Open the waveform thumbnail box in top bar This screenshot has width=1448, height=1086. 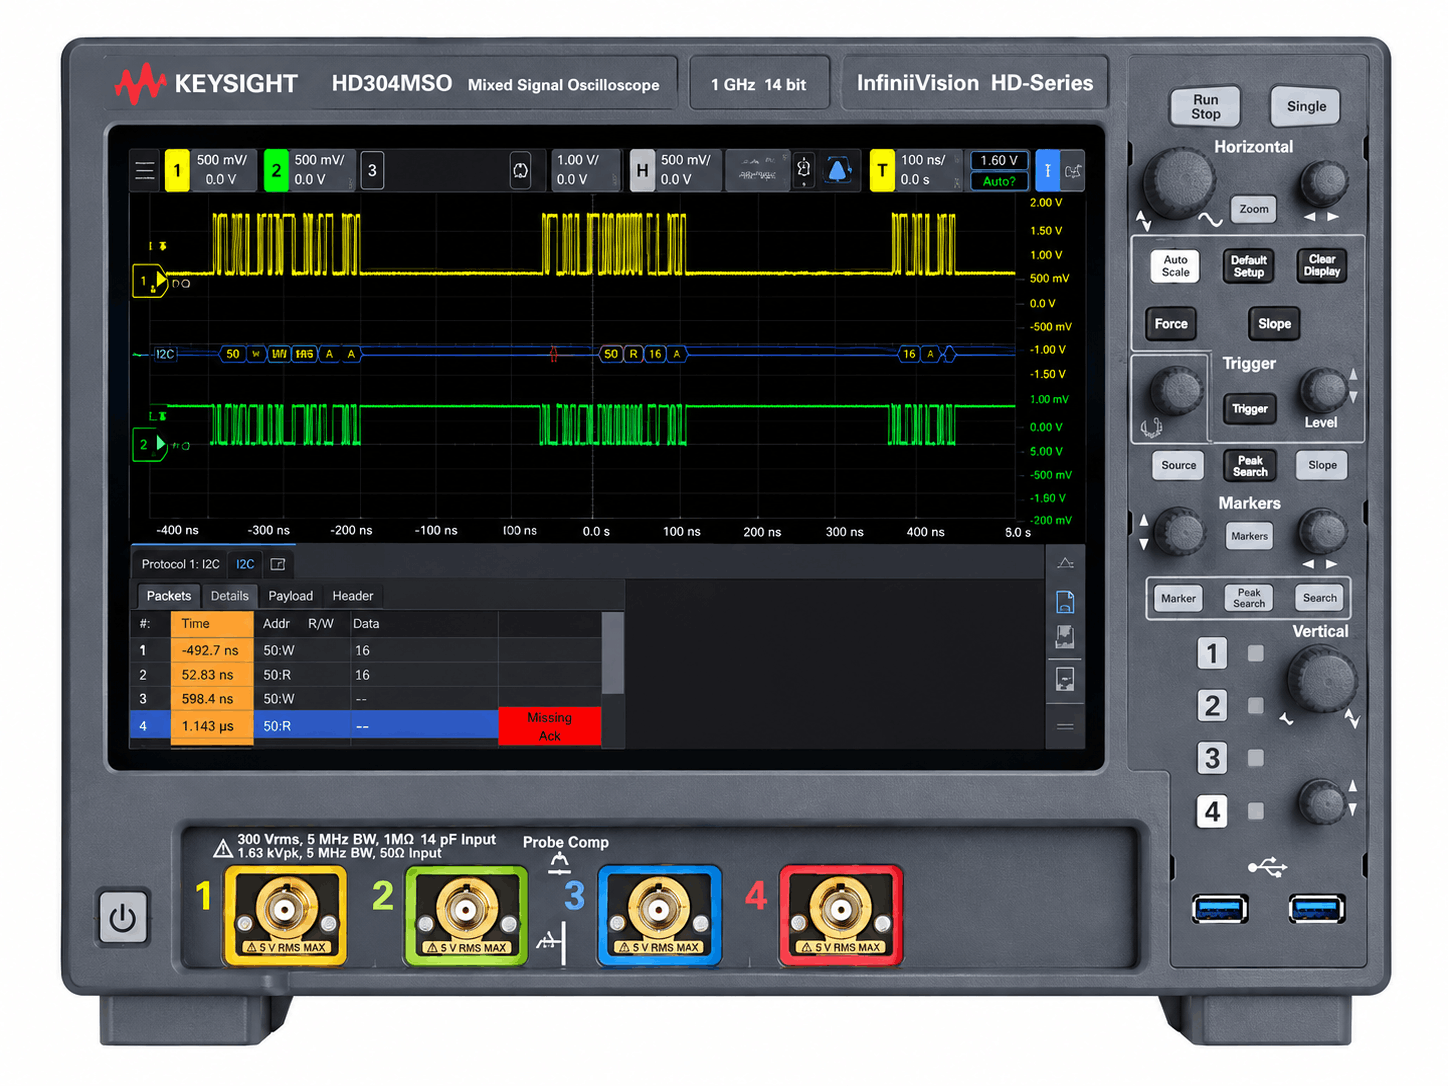point(757,170)
